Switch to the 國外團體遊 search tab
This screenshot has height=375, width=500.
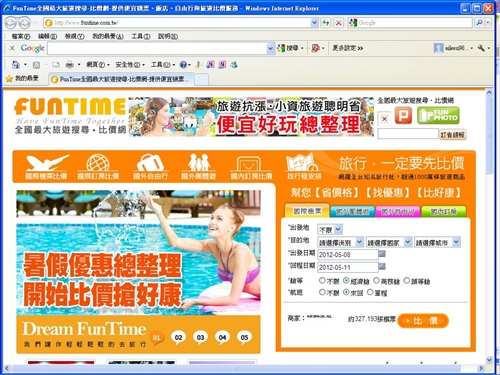pos(352,211)
